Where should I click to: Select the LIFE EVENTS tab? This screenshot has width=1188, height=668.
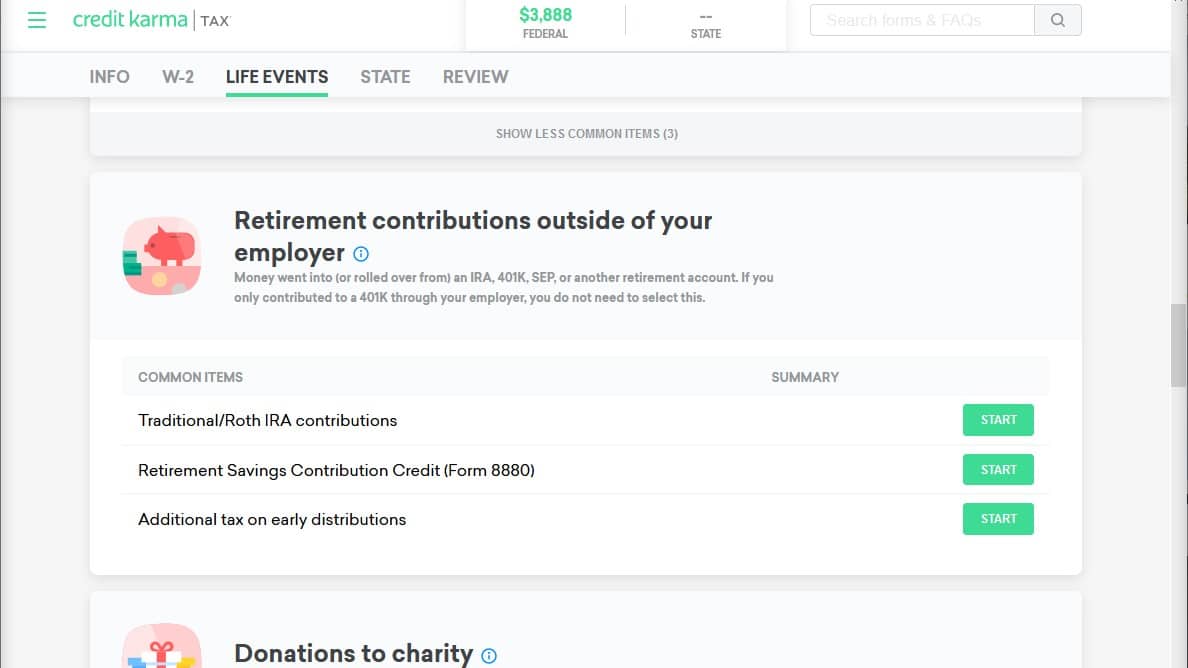point(277,76)
